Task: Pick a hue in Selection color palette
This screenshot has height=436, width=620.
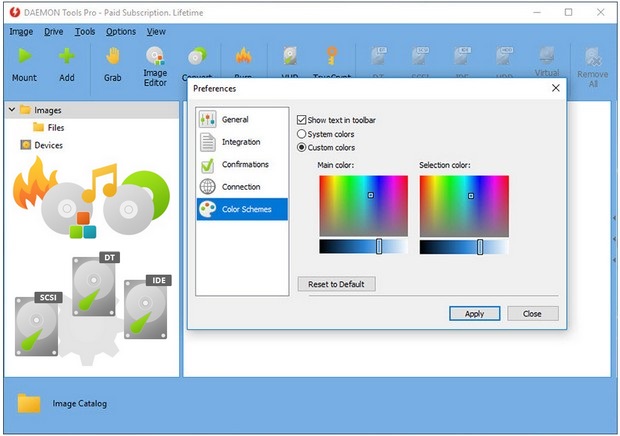Action: (464, 206)
